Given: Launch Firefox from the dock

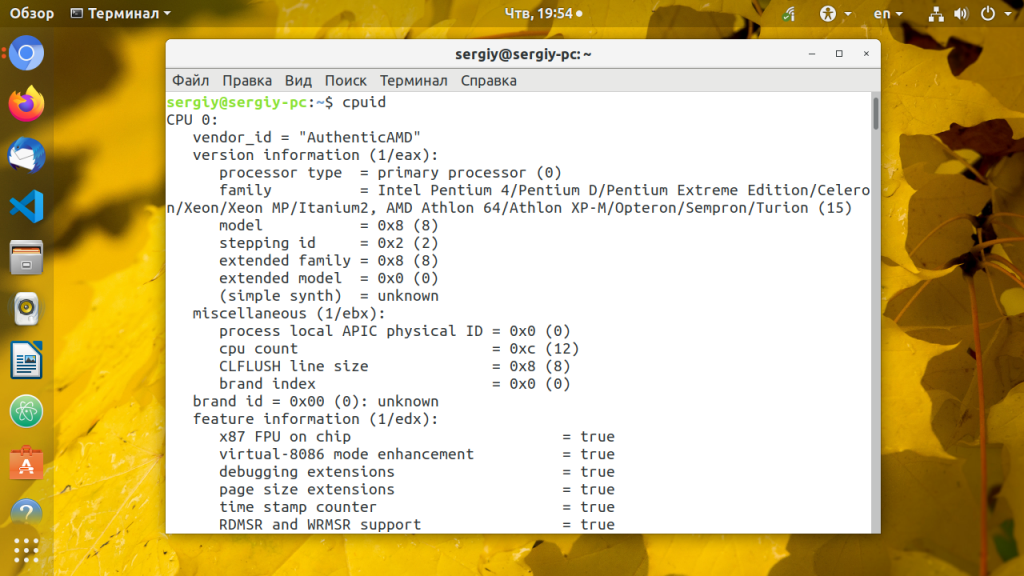Looking at the screenshot, I should coord(27,104).
